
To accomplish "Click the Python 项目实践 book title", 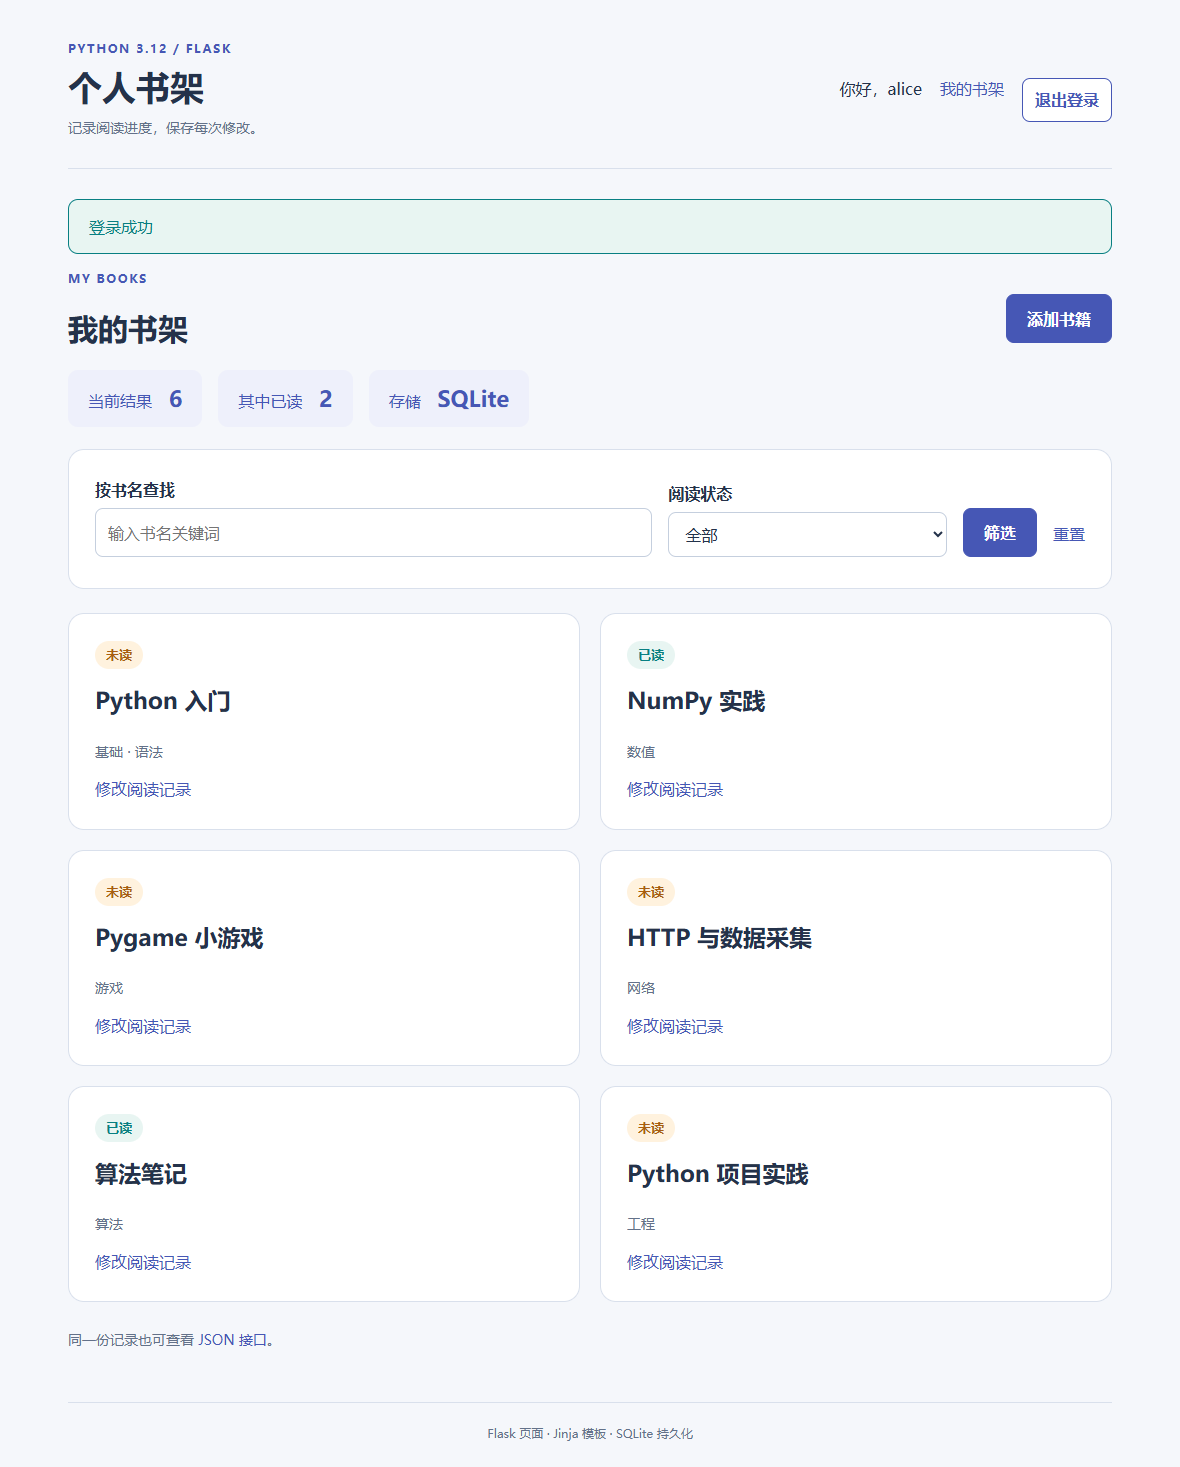I will (718, 1174).
